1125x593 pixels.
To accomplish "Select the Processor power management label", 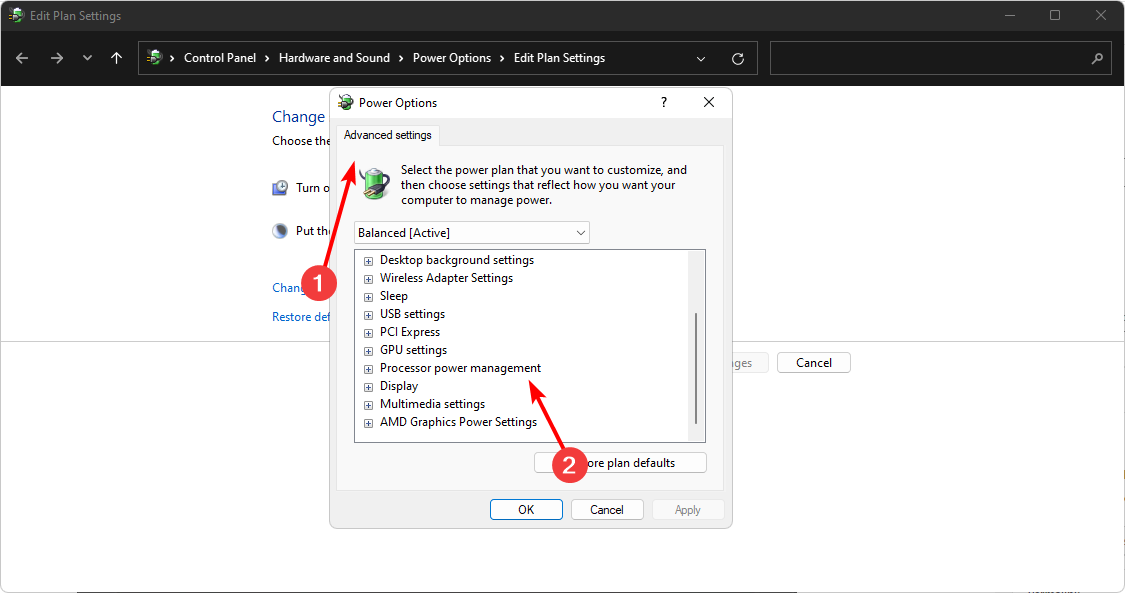I will 461,368.
